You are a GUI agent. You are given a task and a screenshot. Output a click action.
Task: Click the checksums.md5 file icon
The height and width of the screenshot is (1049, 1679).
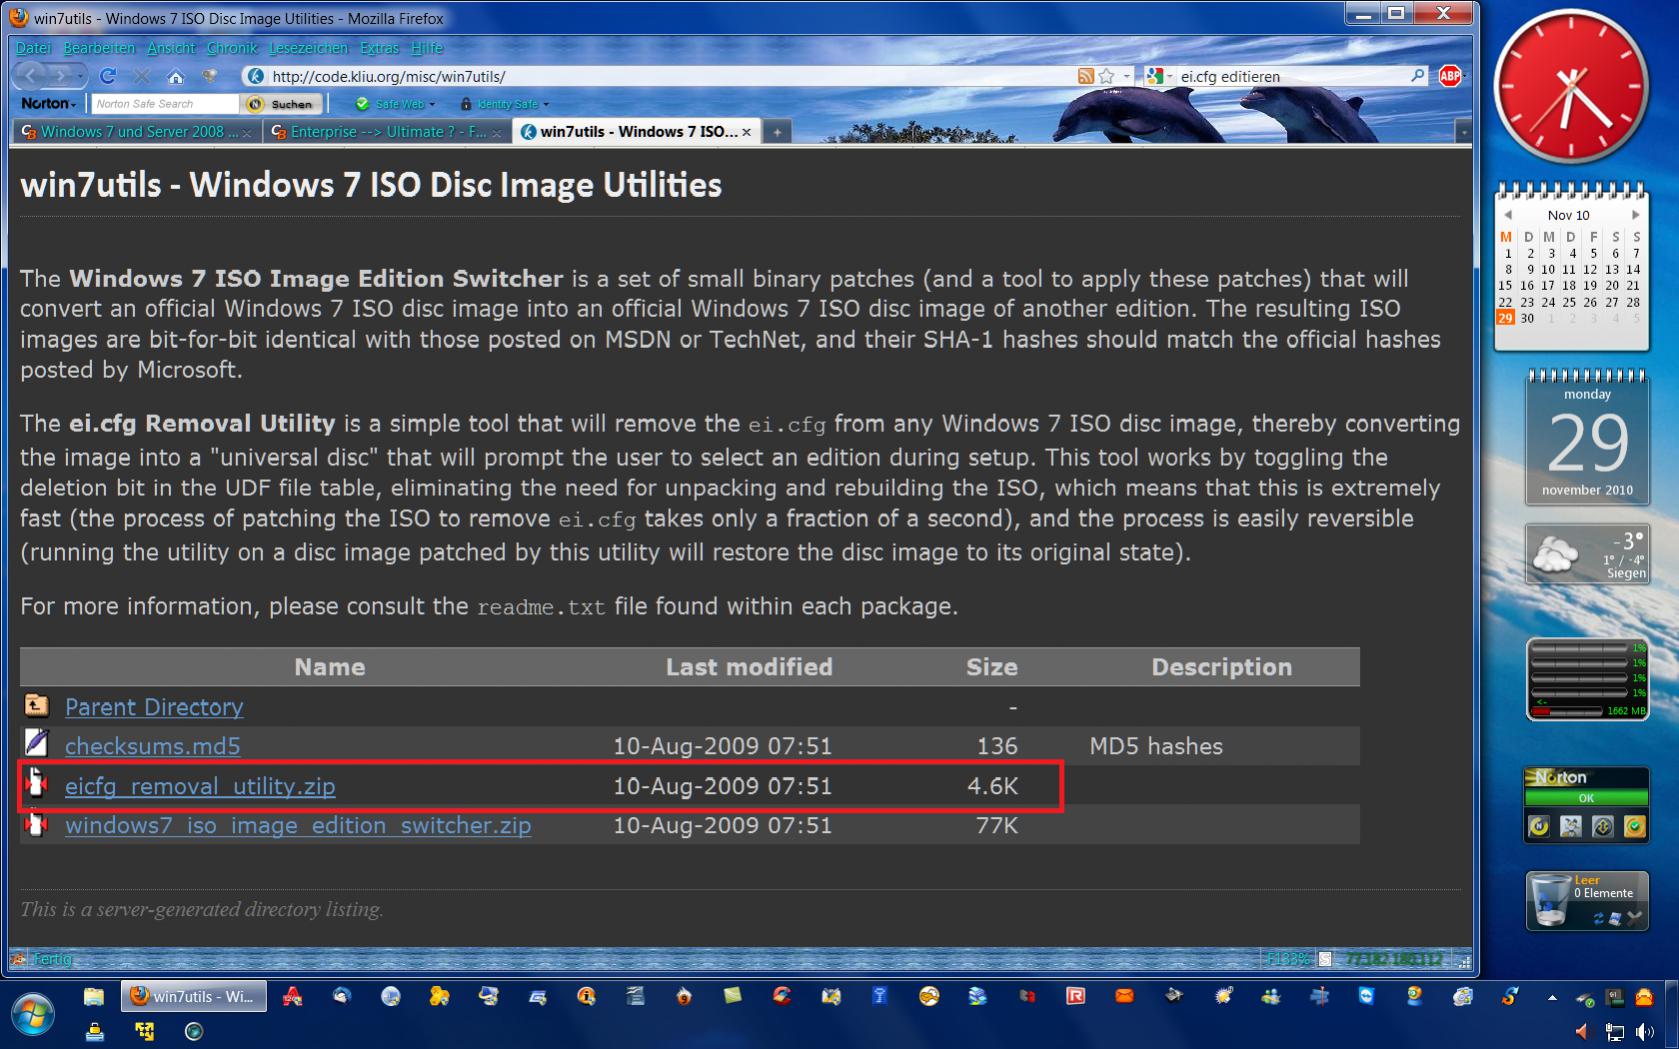pyautogui.click(x=36, y=744)
